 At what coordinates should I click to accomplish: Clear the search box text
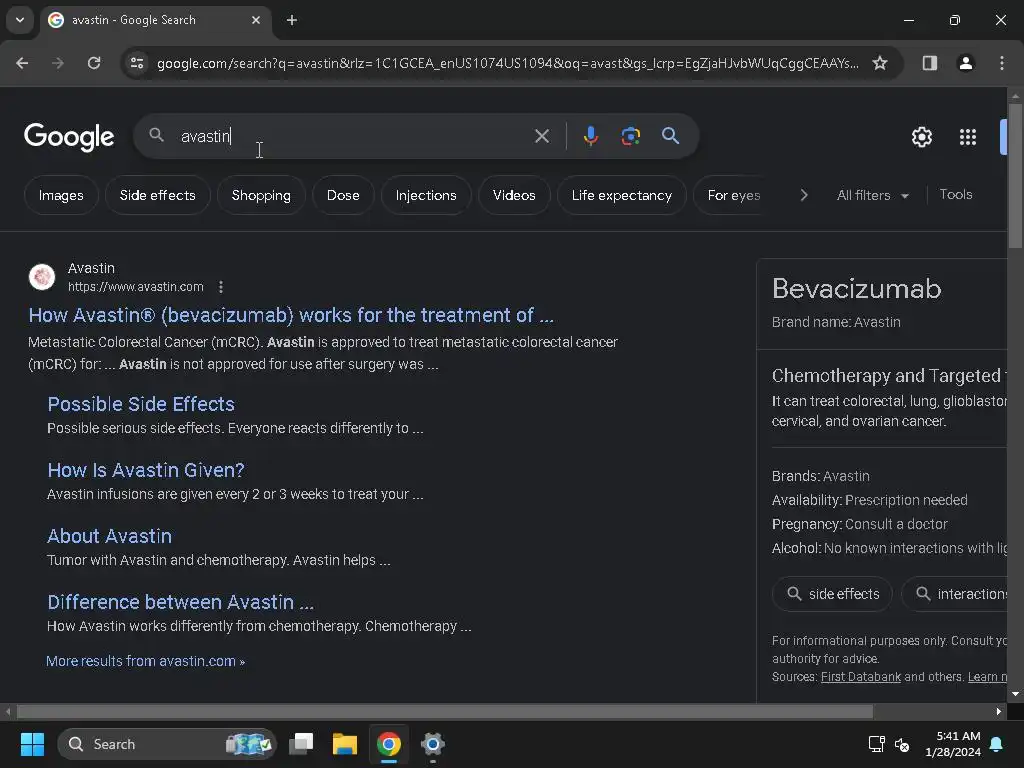pyautogui.click(x=541, y=136)
